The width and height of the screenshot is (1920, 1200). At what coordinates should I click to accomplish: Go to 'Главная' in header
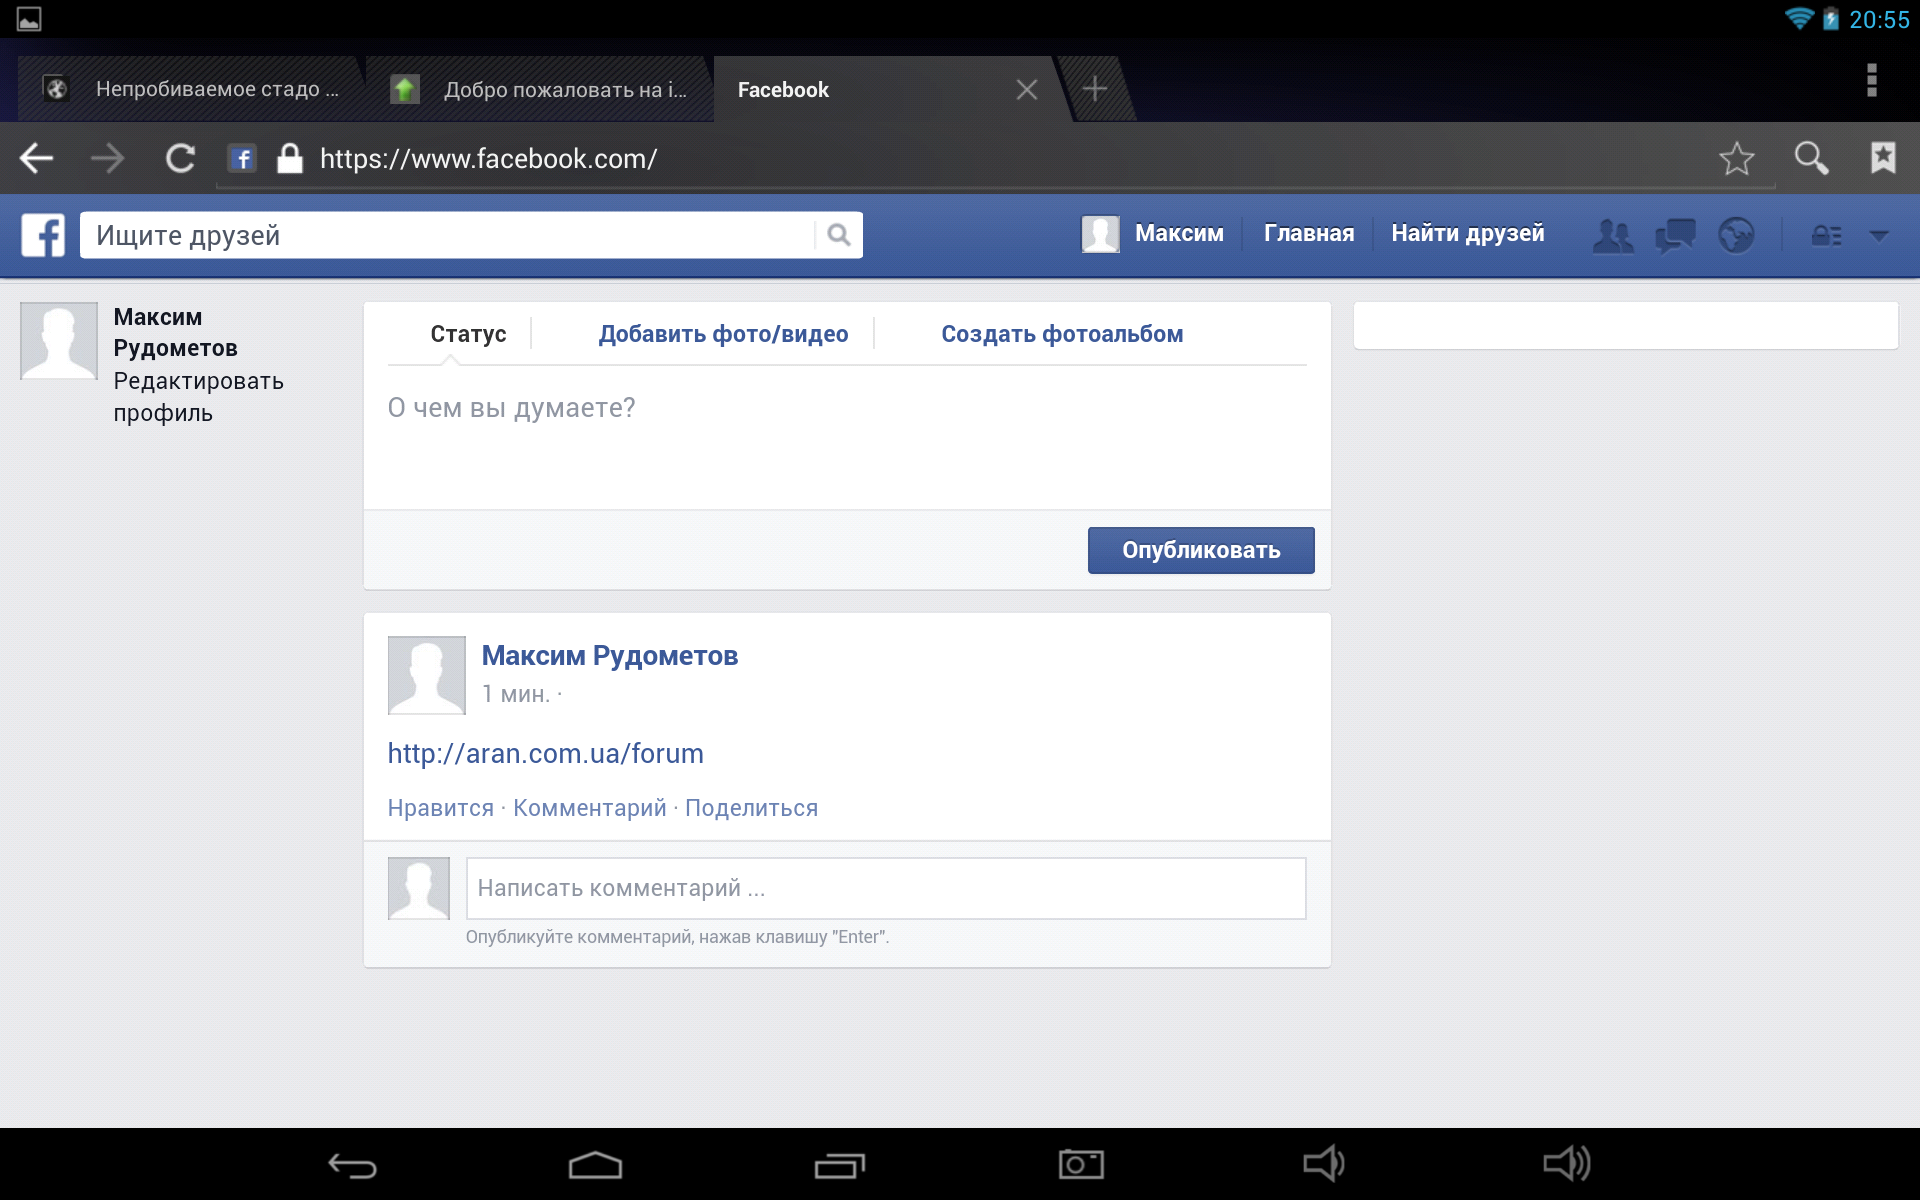[1309, 233]
